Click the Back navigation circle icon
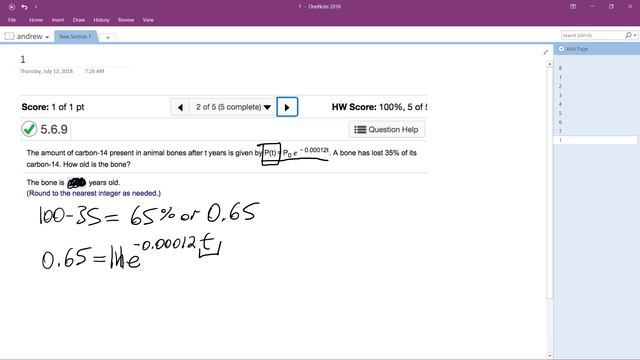 [11, 7]
